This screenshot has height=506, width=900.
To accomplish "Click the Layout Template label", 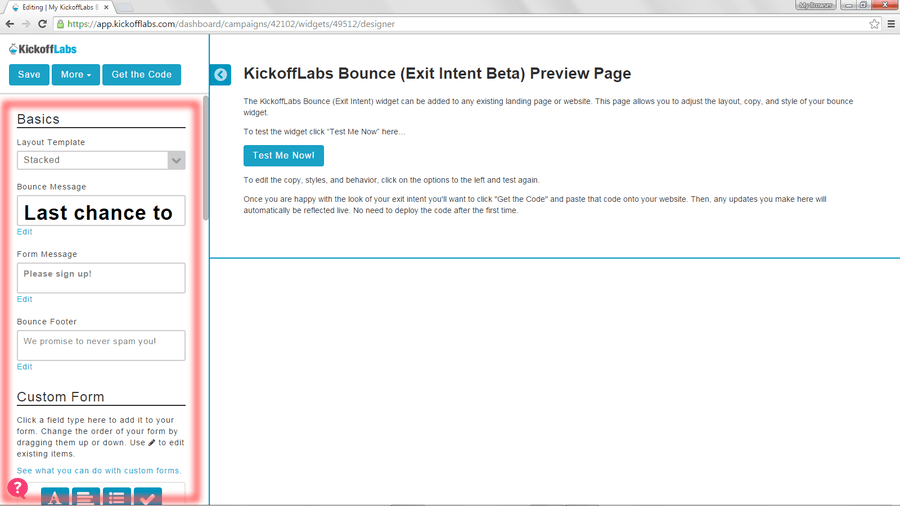I will point(51,142).
